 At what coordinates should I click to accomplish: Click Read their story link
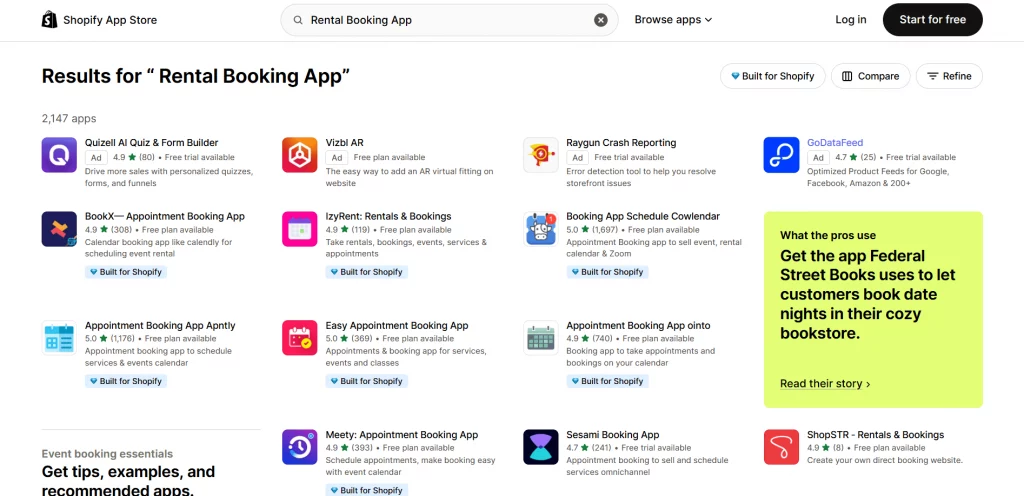(x=825, y=384)
